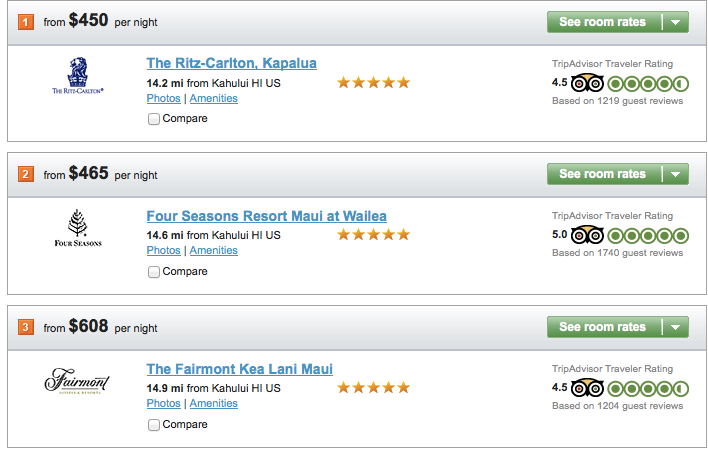Screen dimensions: 708x455
Task: Click the Ritz-Carlton five-star rating
Action: [373, 83]
